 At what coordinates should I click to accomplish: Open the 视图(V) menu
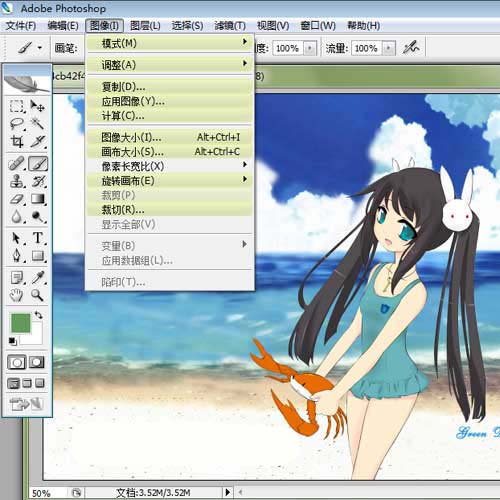[273, 26]
